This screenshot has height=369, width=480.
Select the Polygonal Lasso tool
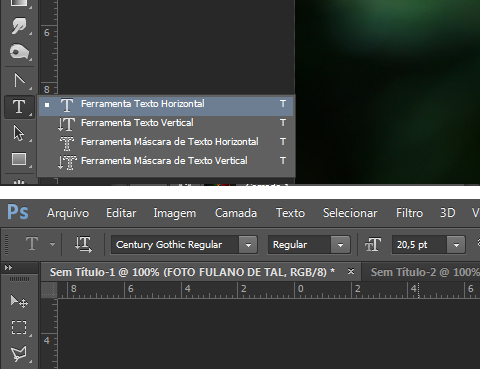tap(19, 354)
